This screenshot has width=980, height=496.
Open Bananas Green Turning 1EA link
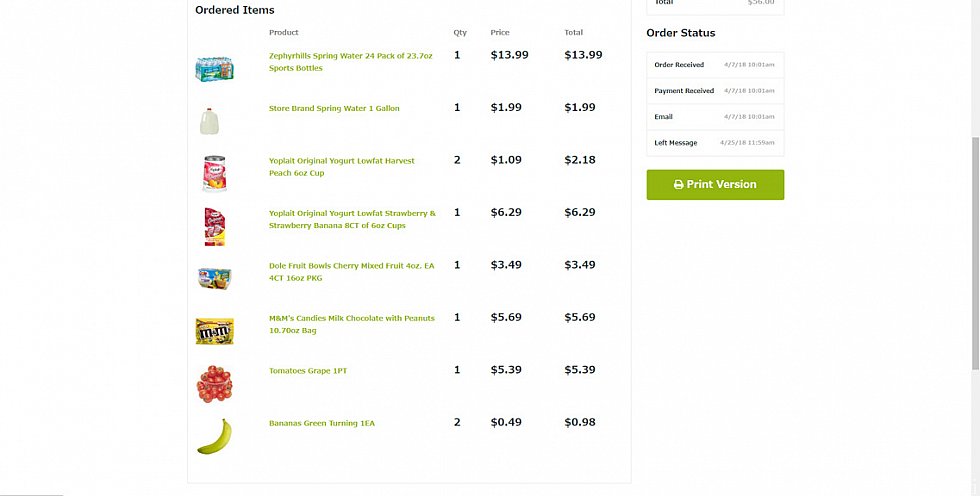pyautogui.click(x=322, y=423)
